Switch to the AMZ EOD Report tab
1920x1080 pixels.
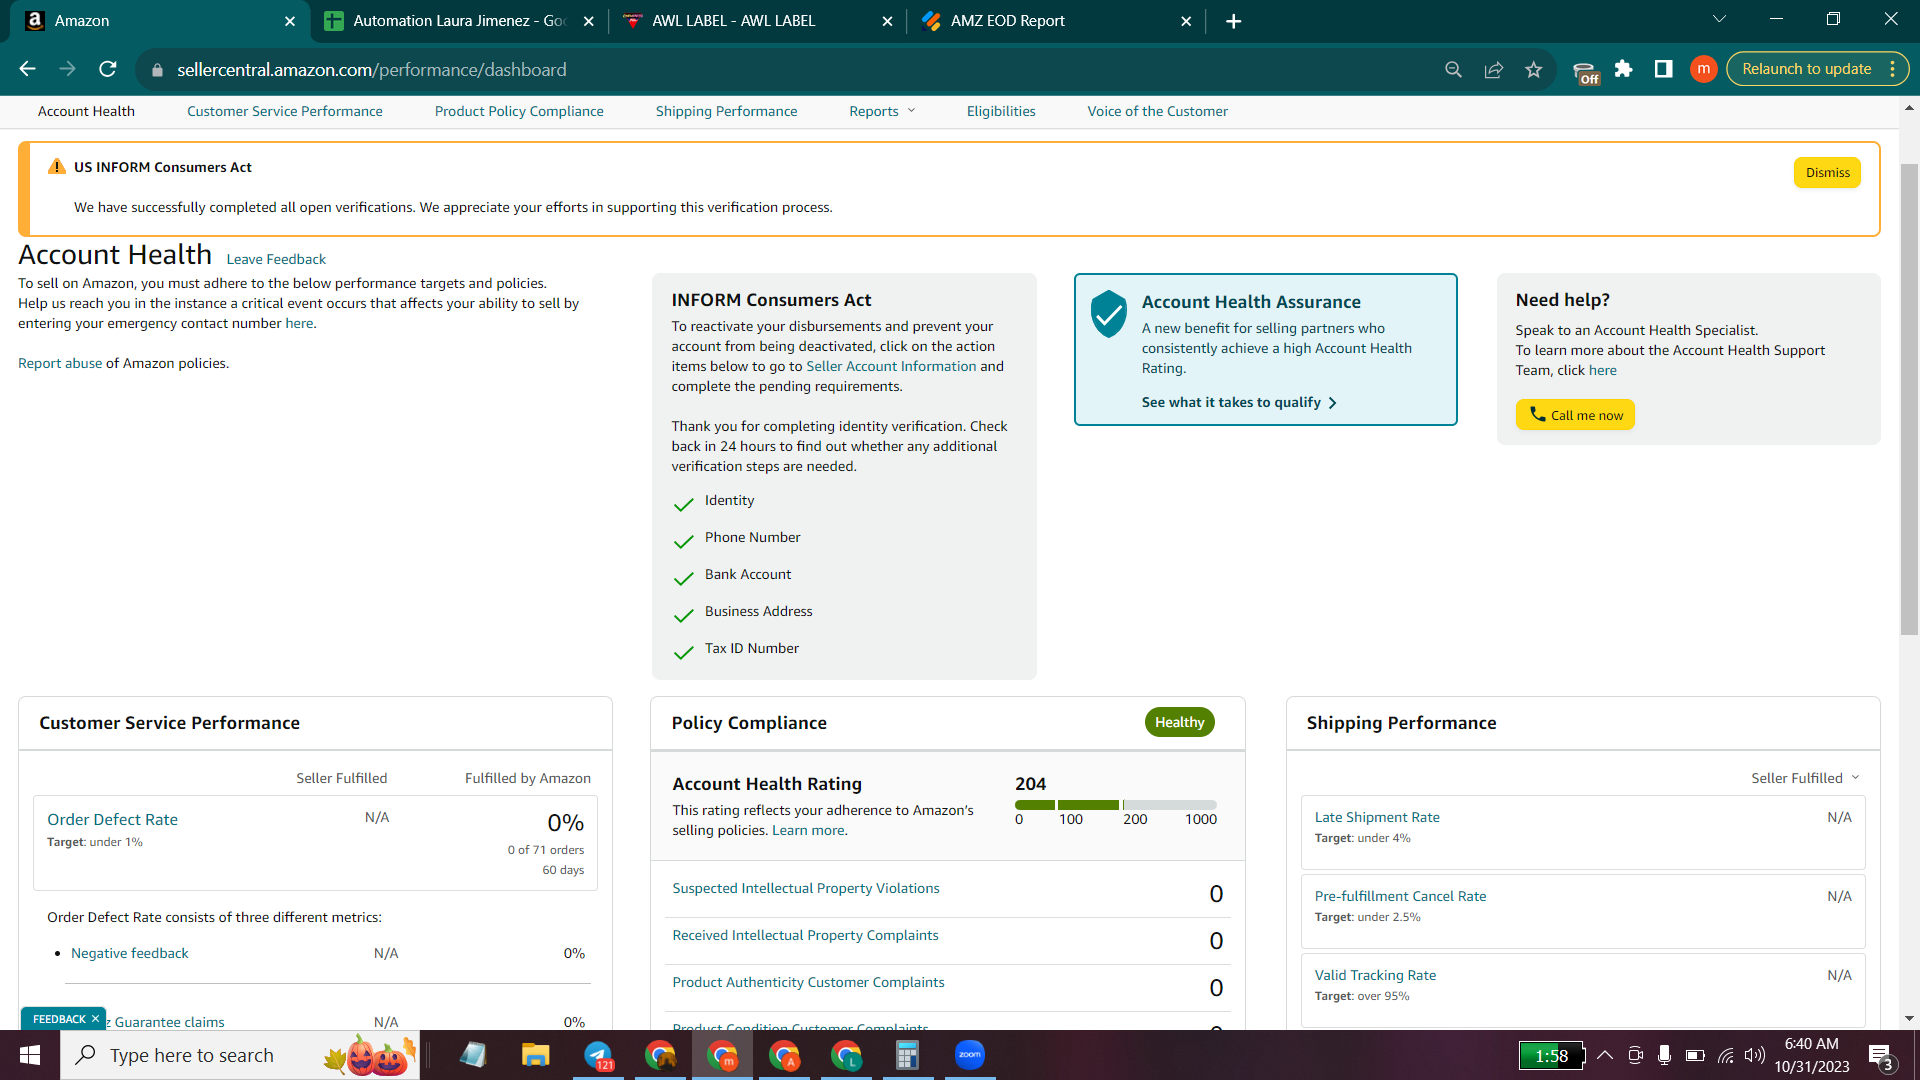tap(1055, 21)
